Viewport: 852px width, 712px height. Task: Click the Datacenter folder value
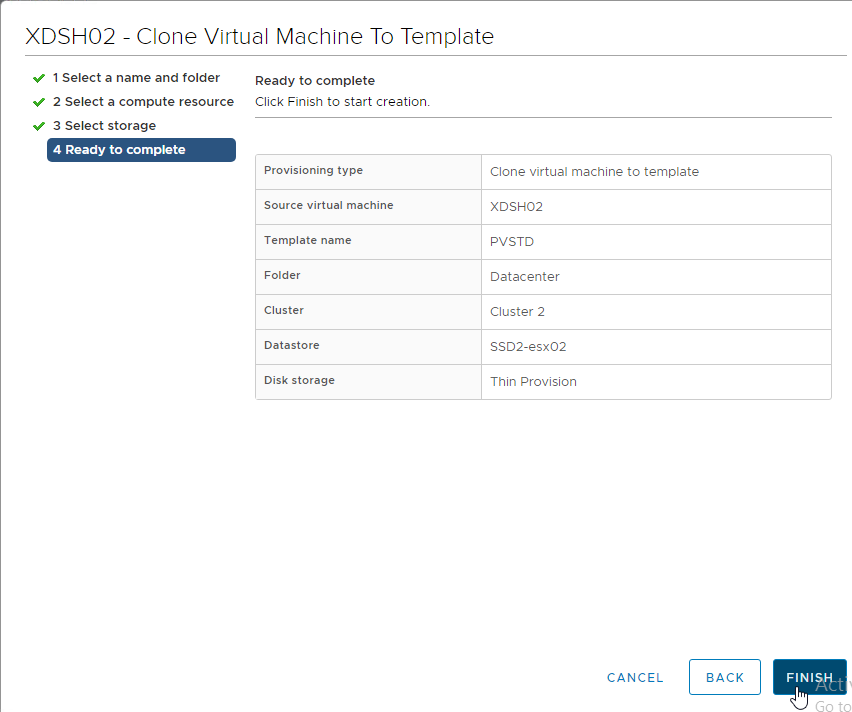tap(524, 276)
